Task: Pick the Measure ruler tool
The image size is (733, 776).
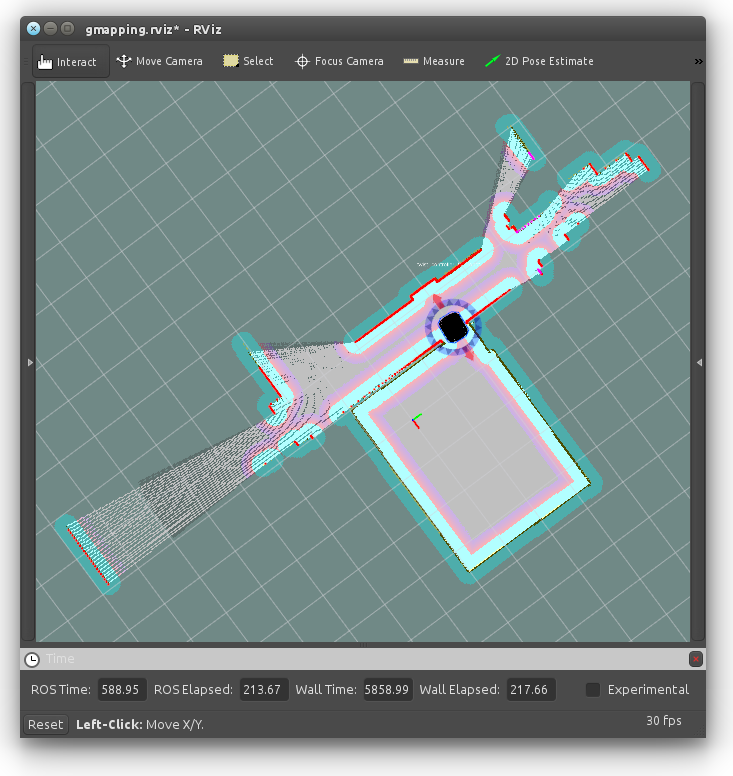Action: (434, 62)
